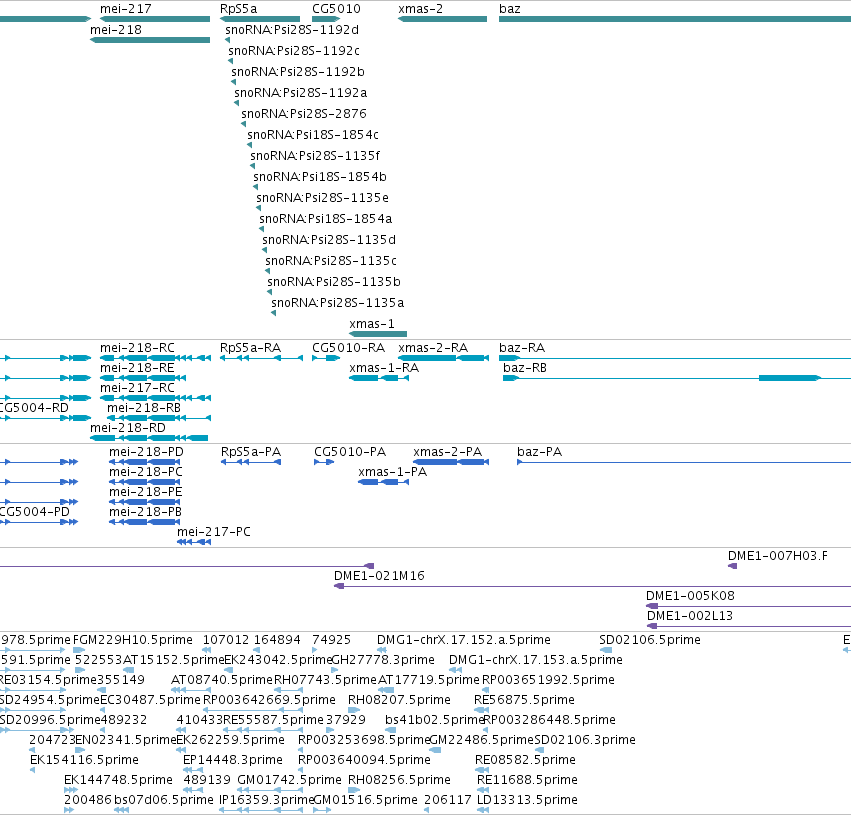Select protein mei-218-PC
This screenshot has width=851, height=815.
coord(144,482)
